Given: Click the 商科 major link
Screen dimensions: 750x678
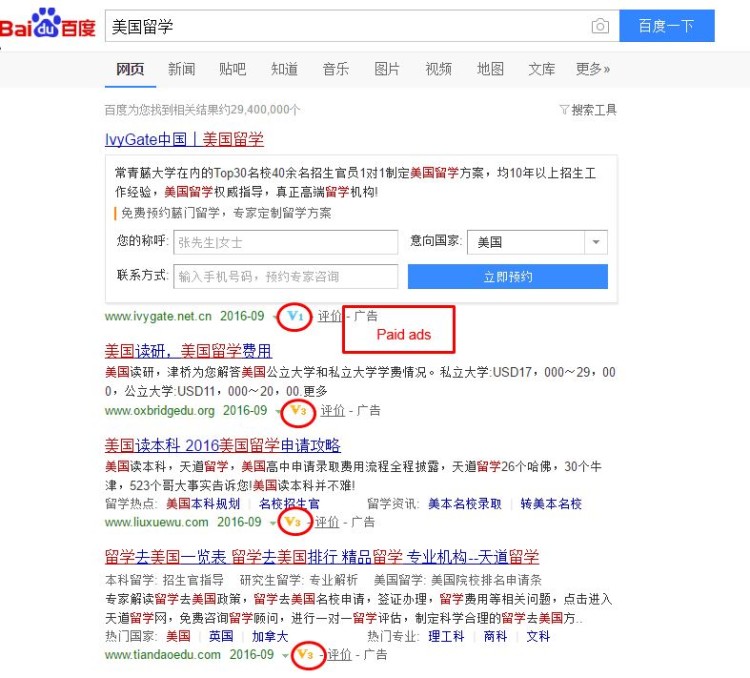Looking at the screenshot, I should click(495, 636).
